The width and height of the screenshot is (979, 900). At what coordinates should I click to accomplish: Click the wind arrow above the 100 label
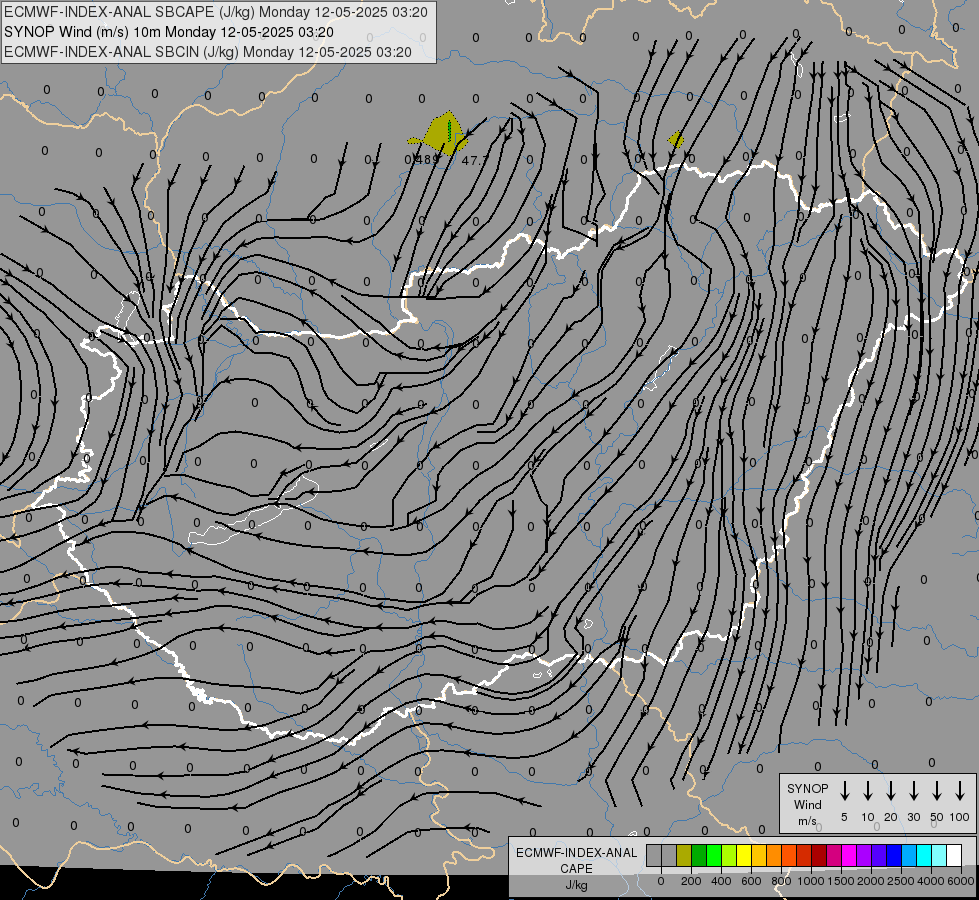960,790
